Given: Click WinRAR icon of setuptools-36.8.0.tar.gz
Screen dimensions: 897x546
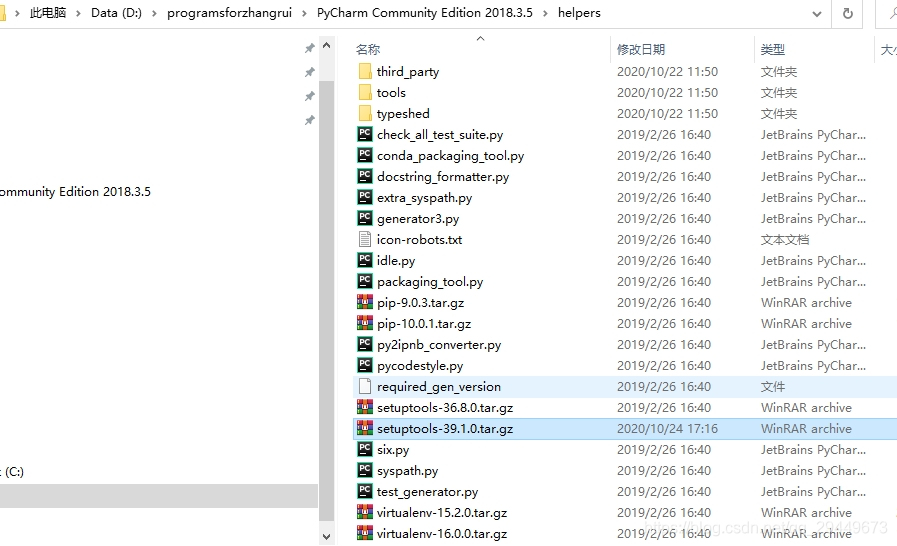Looking at the screenshot, I should coord(365,407).
